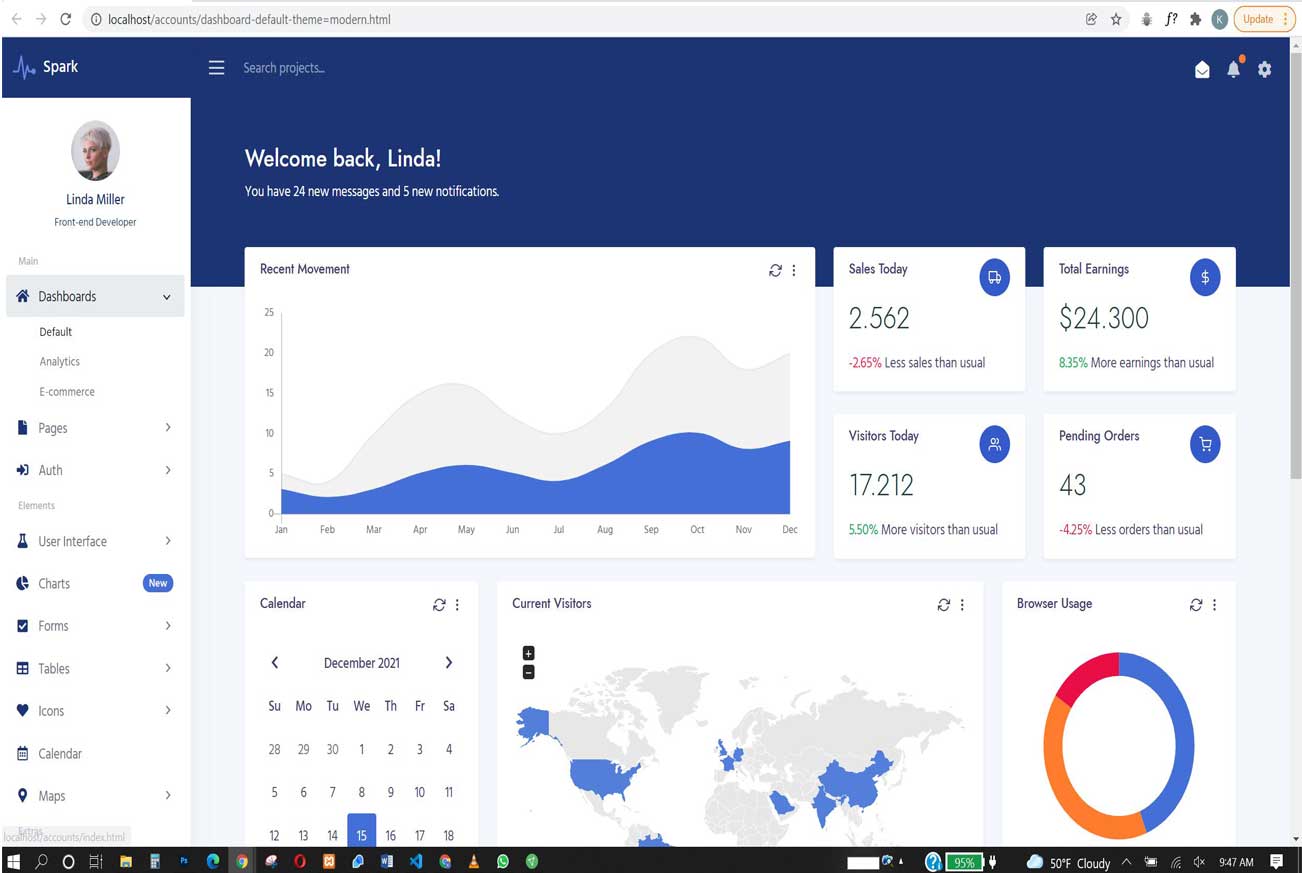
Task: Open Visual Studio Code from taskbar
Action: 416,861
